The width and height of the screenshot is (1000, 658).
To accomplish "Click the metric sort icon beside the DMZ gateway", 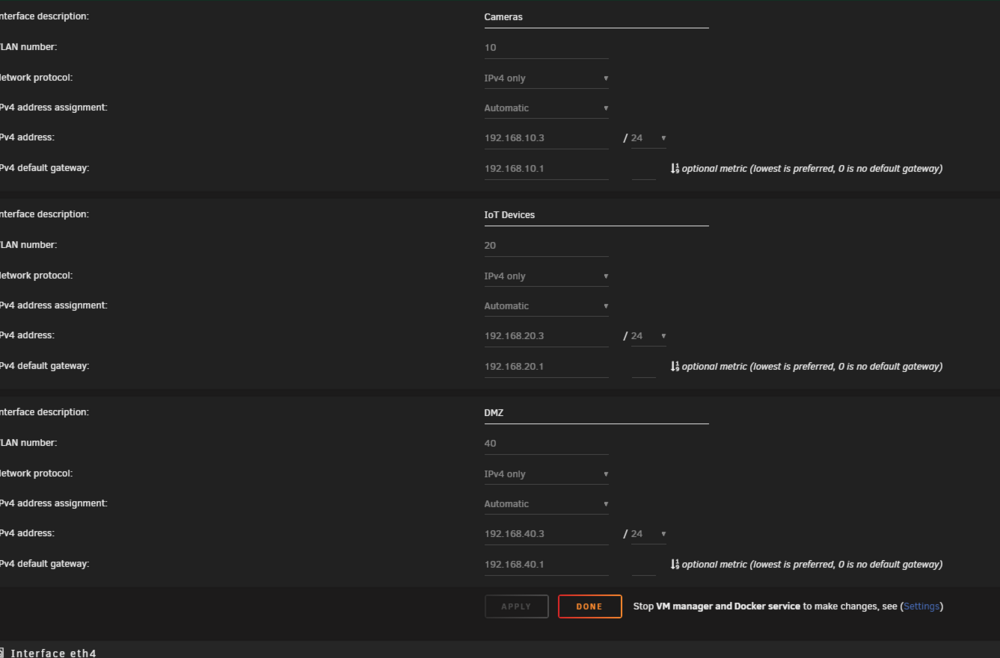I will [675, 564].
